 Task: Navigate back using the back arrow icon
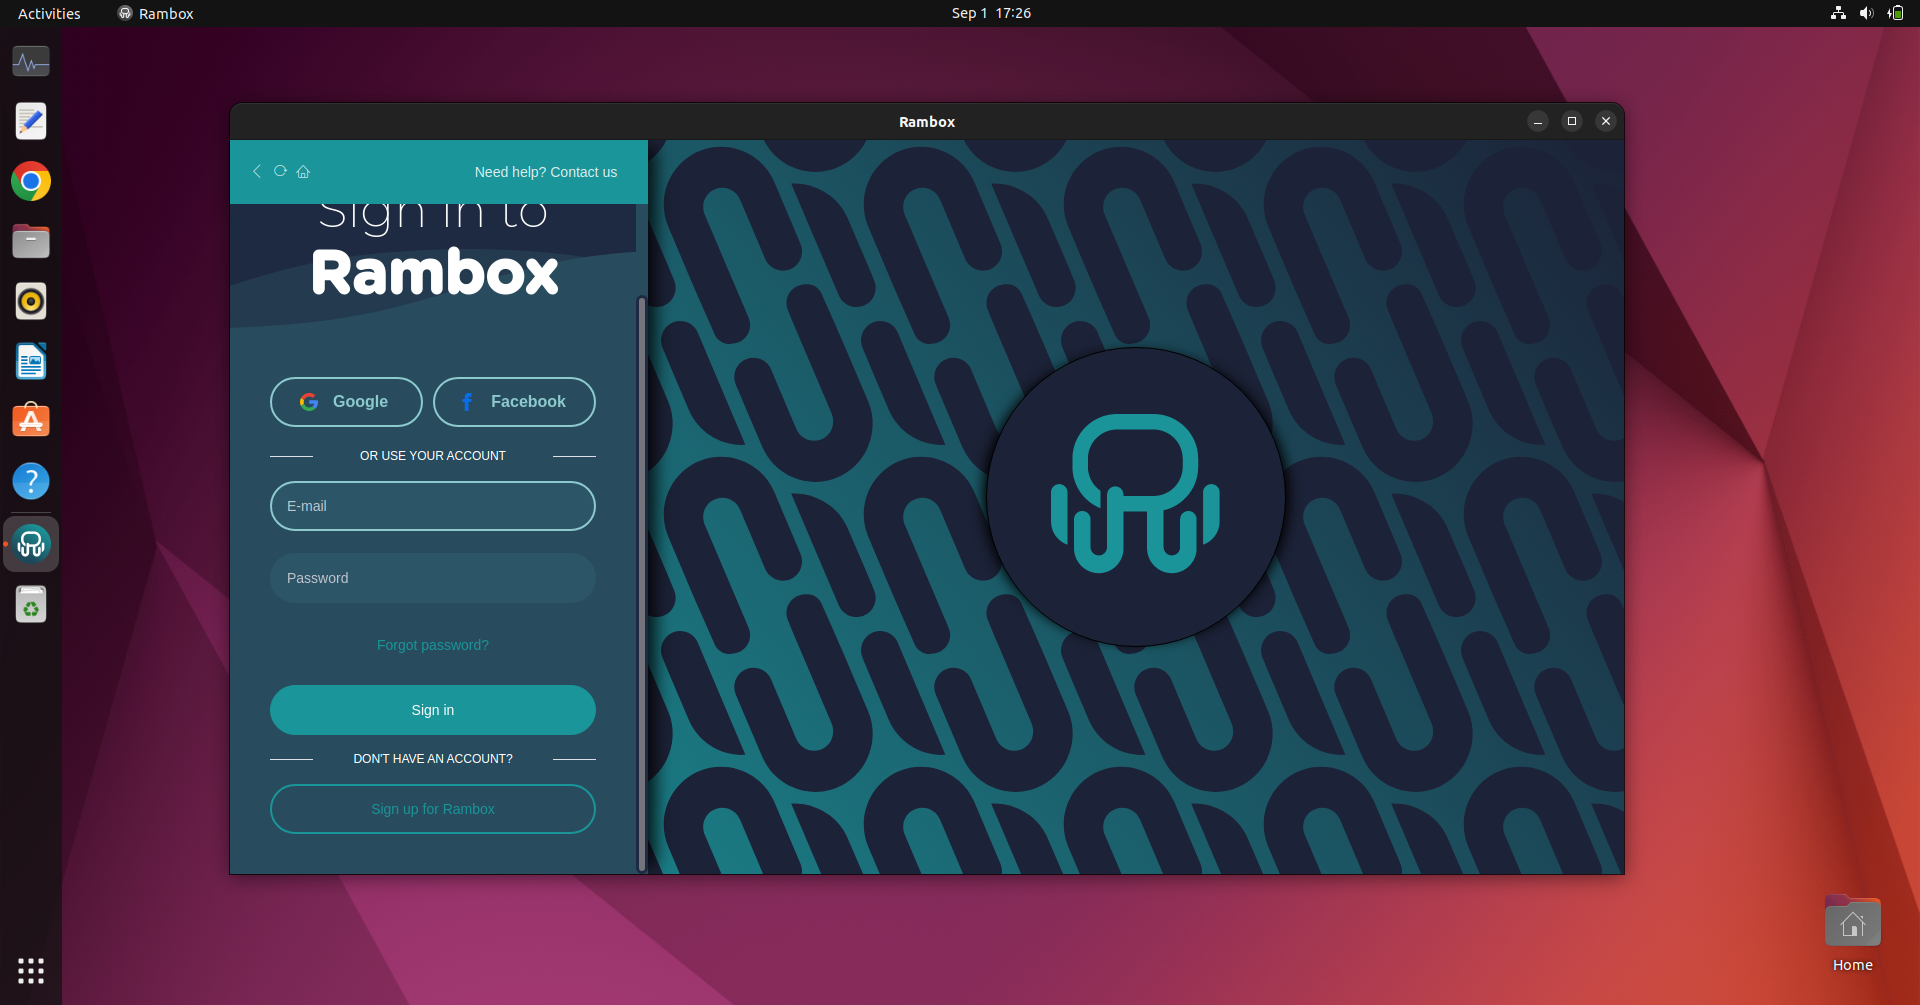coord(256,171)
